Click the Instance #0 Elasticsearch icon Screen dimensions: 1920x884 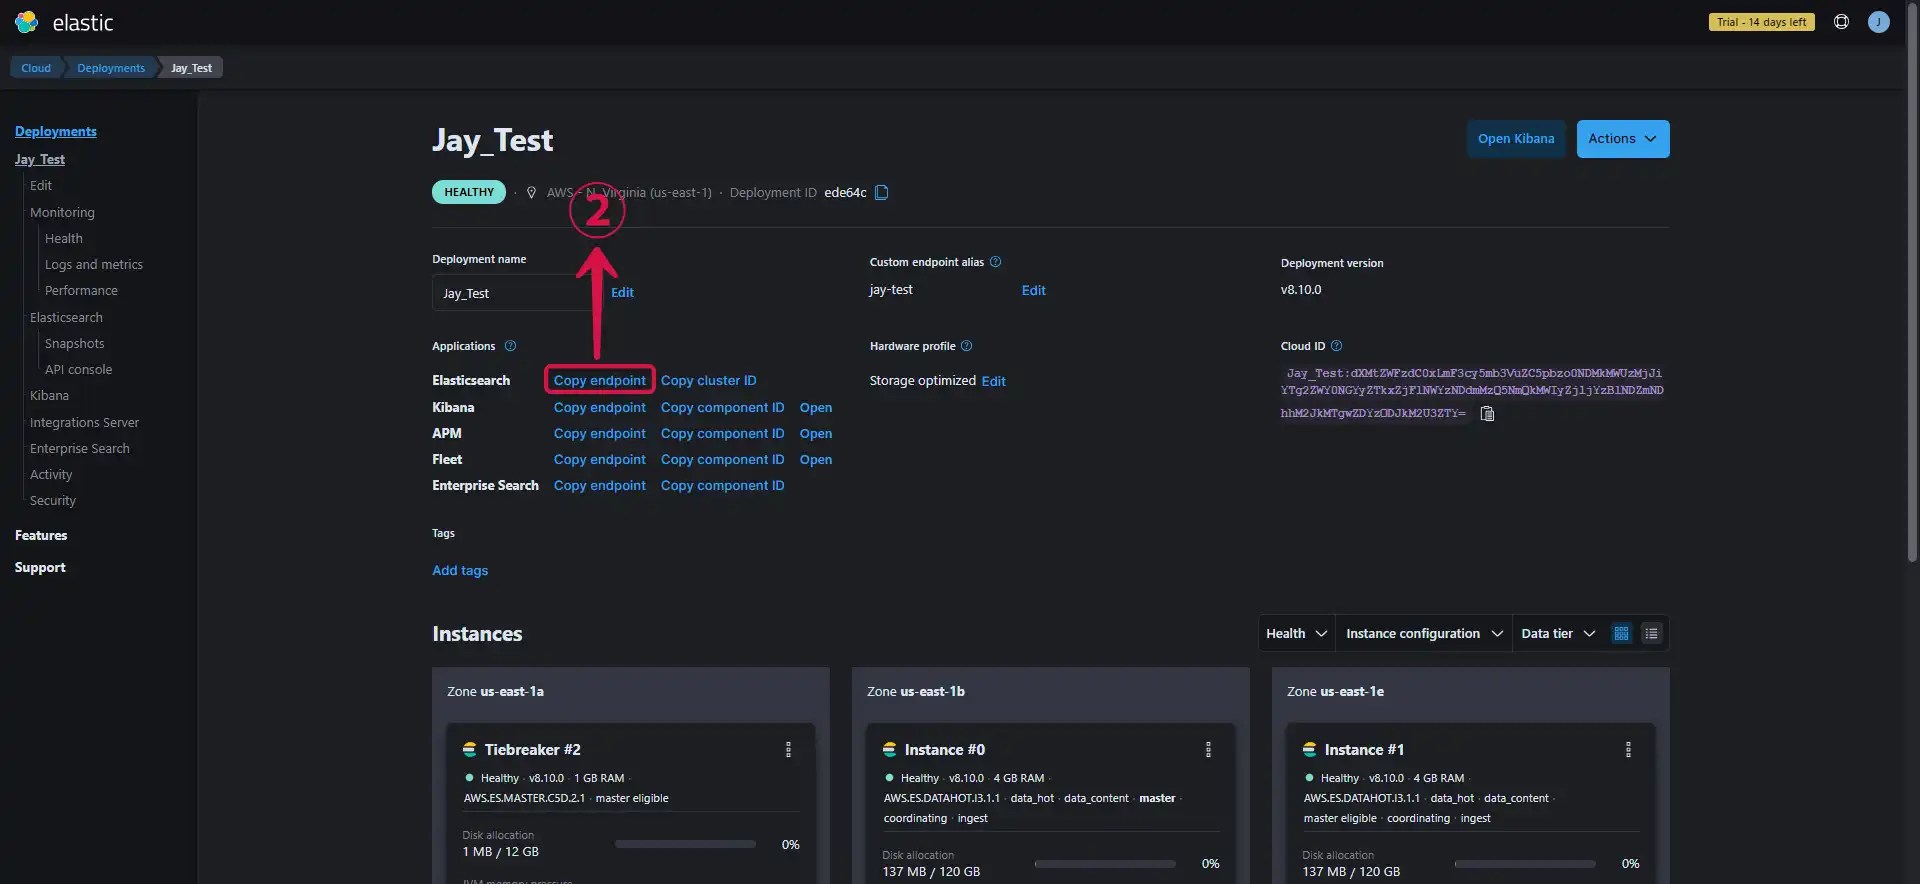point(889,750)
